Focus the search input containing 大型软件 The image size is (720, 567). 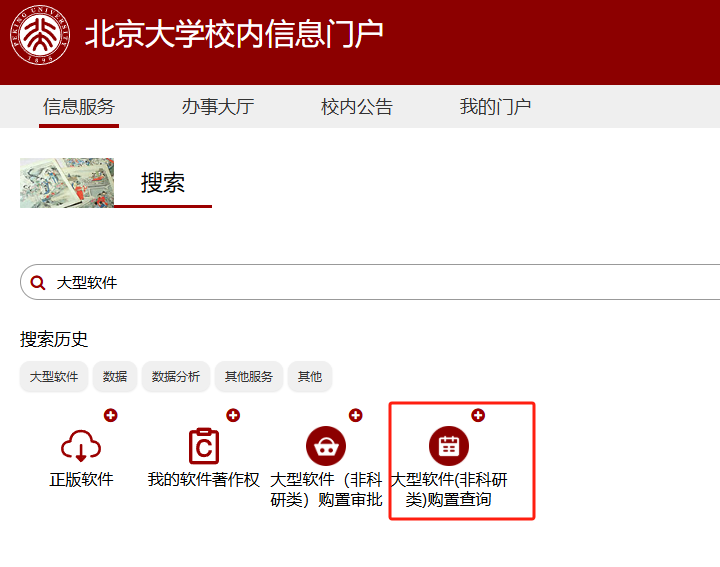(x=370, y=282)
